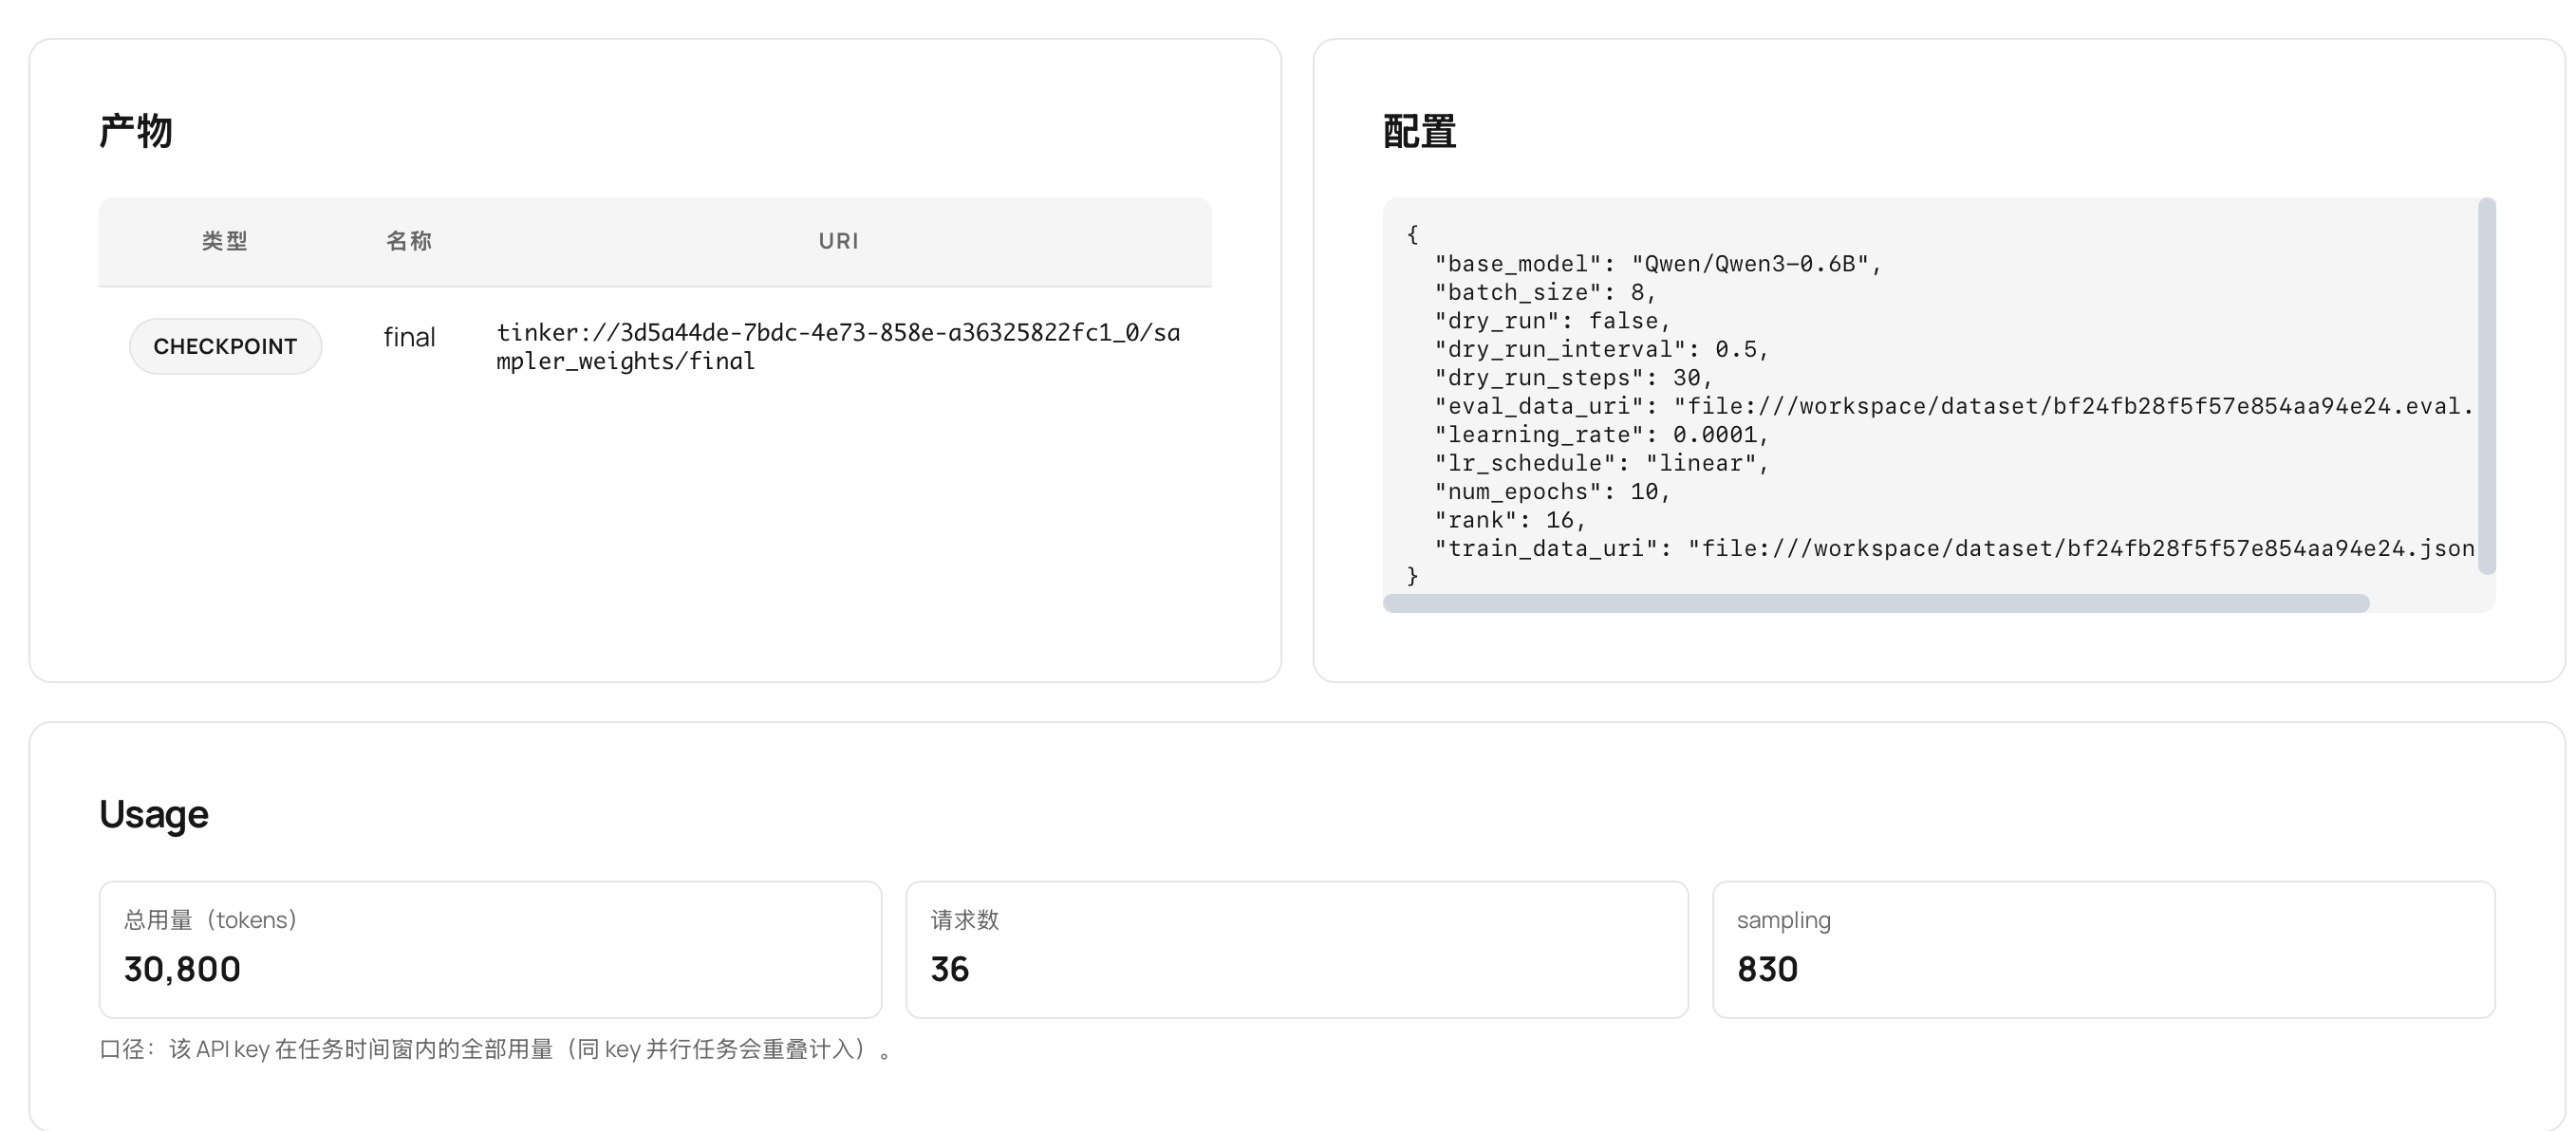Select the 'final' artifact name cell
Viewport: 2576px width, 1131px height.
[x=409, y=338]
